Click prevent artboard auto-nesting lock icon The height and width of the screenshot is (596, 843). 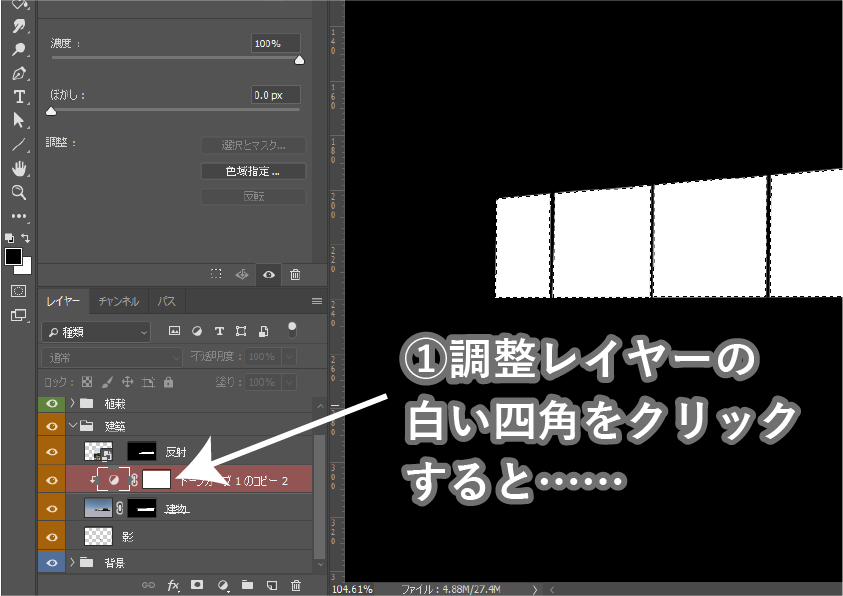coord(148,382)
